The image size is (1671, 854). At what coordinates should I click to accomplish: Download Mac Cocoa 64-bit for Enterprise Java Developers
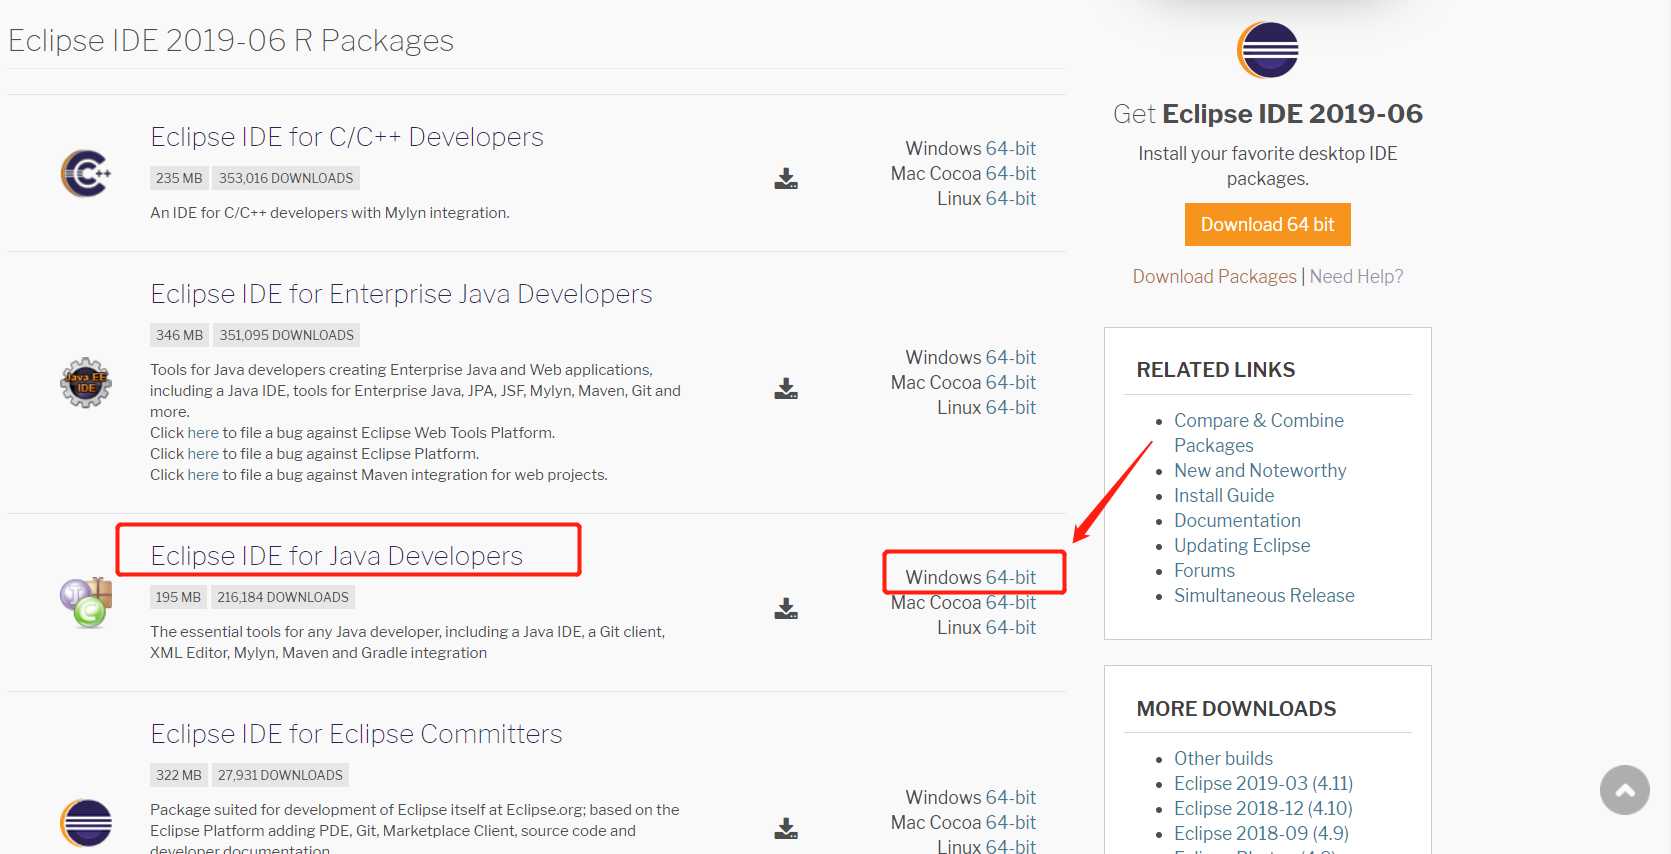1011,382
